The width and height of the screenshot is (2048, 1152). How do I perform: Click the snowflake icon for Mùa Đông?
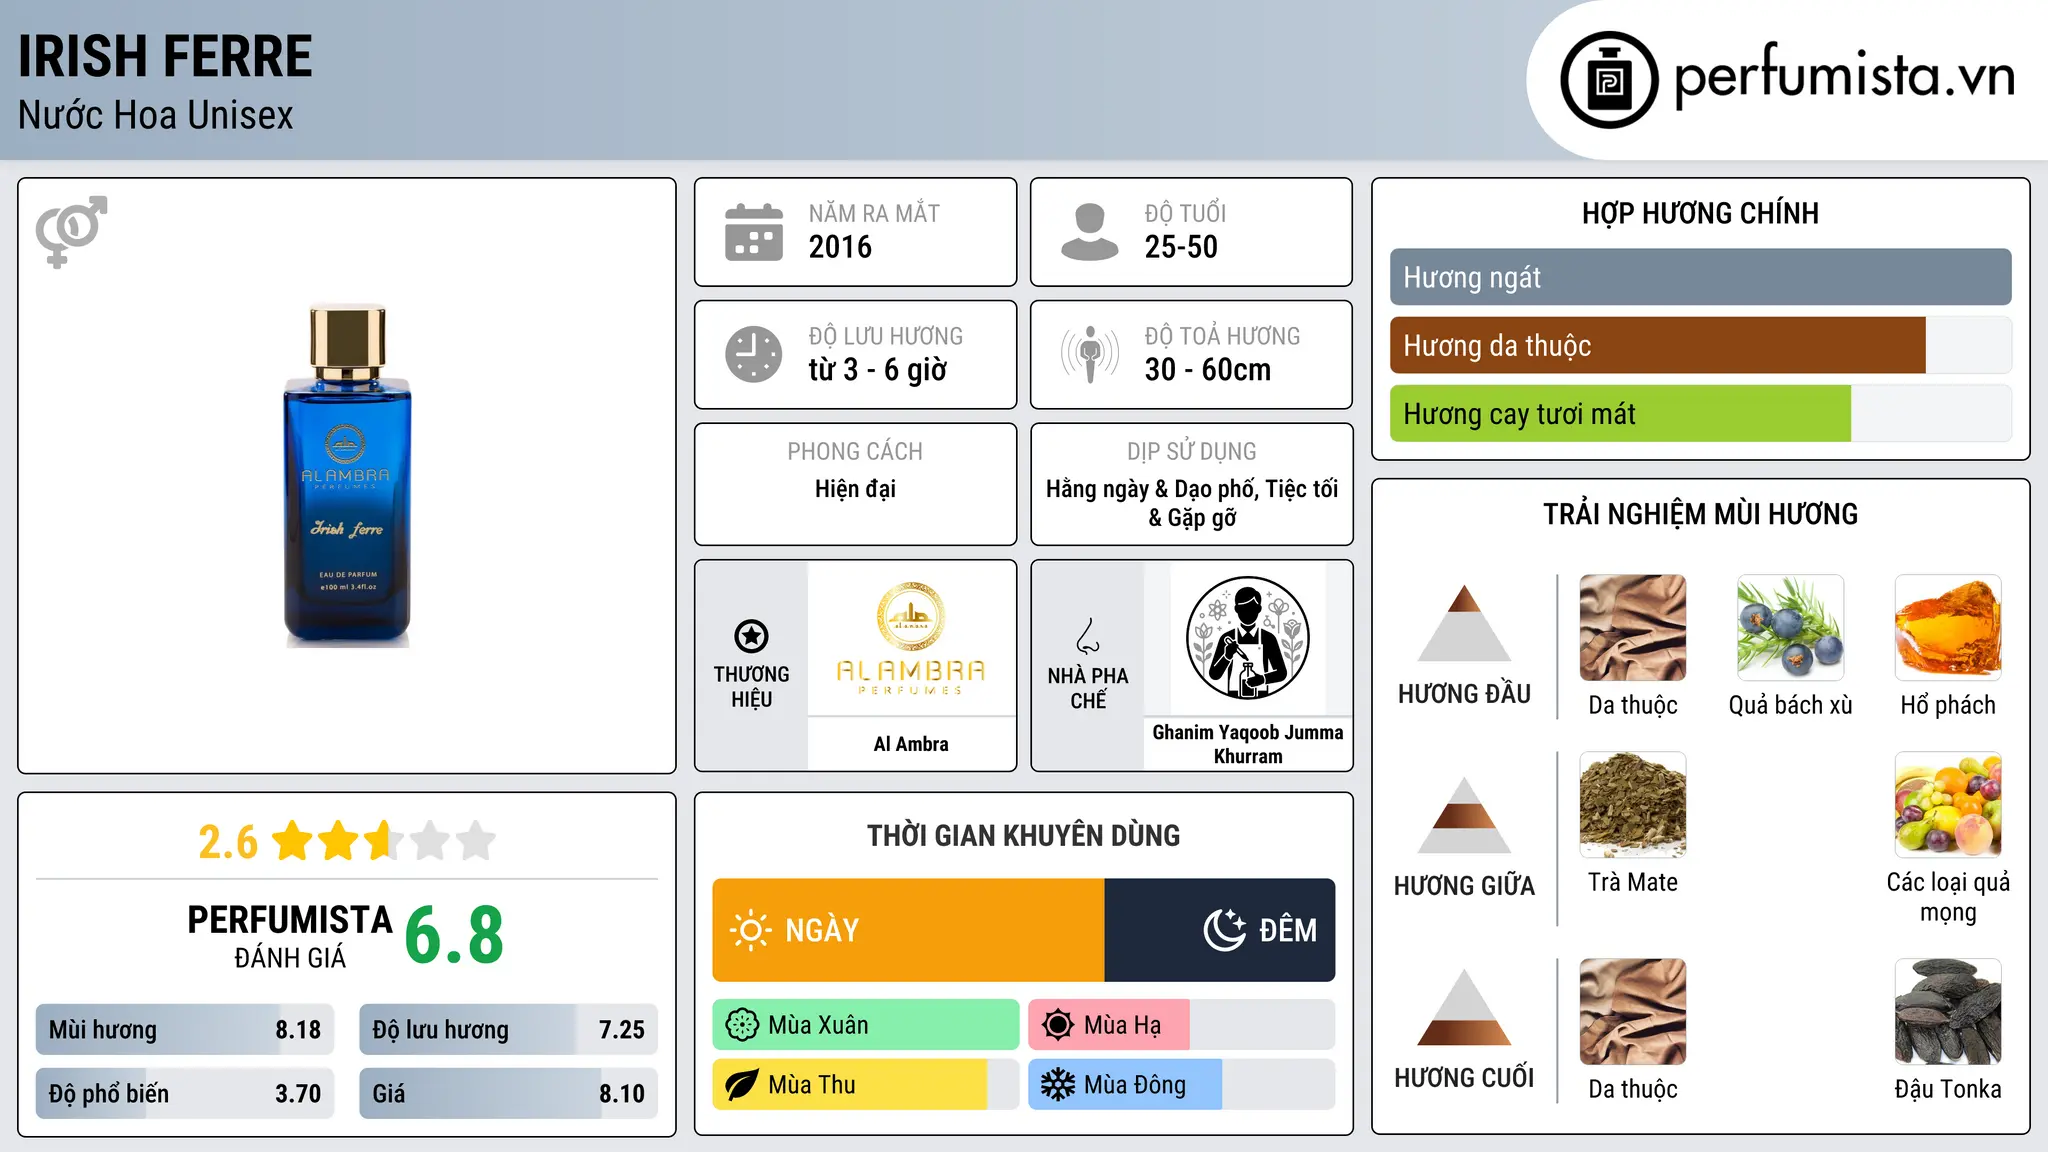[1058, 1085]
